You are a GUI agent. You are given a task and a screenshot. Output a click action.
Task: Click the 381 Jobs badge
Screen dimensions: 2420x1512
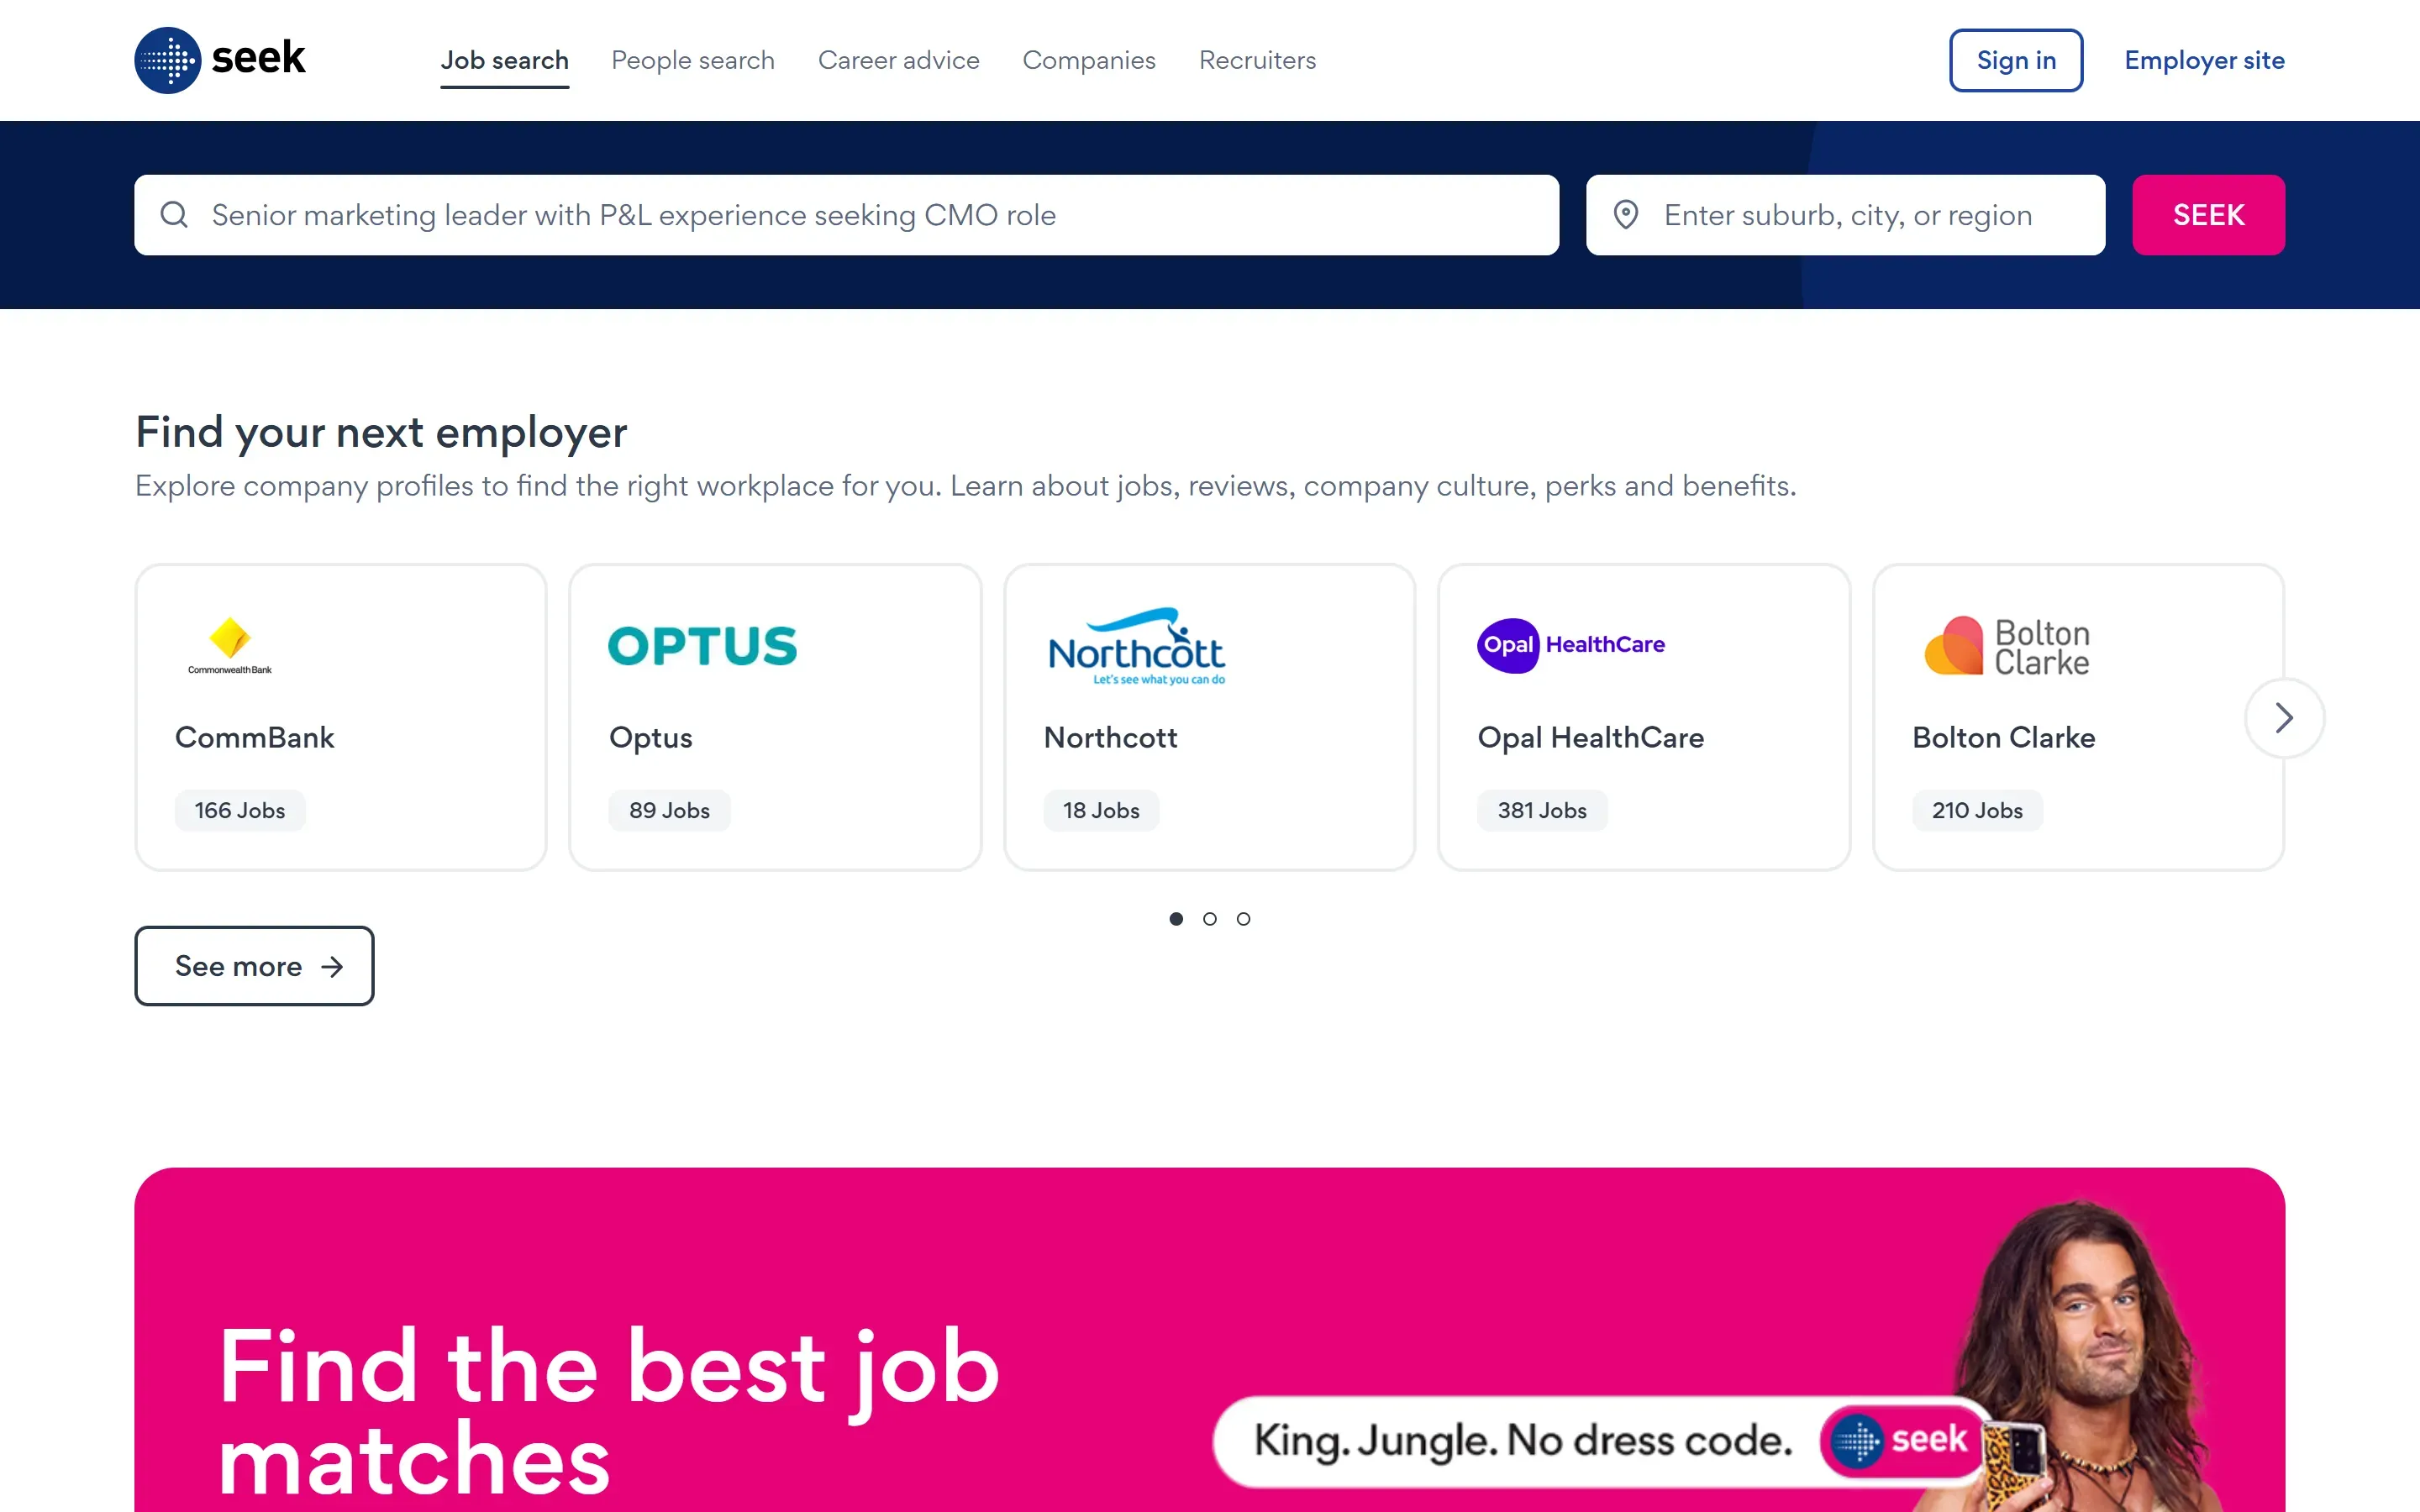tap(1542, 811)
